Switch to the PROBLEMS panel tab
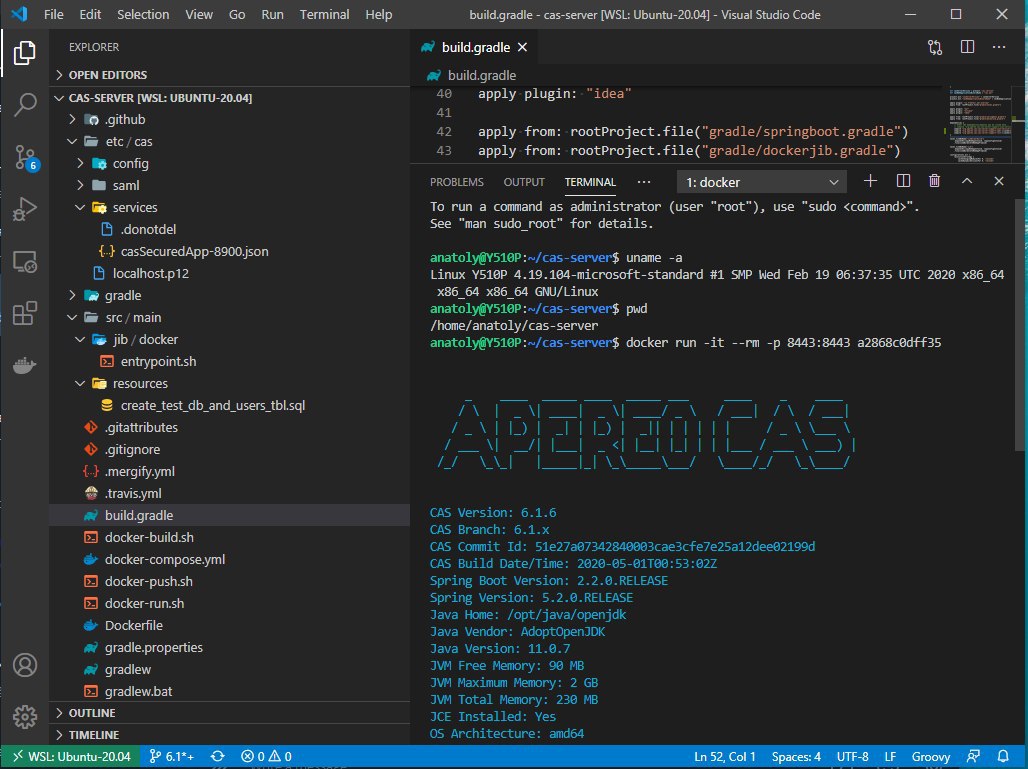Image resolution: width=1028 pixels, height=769 pixels. [456, 182]
